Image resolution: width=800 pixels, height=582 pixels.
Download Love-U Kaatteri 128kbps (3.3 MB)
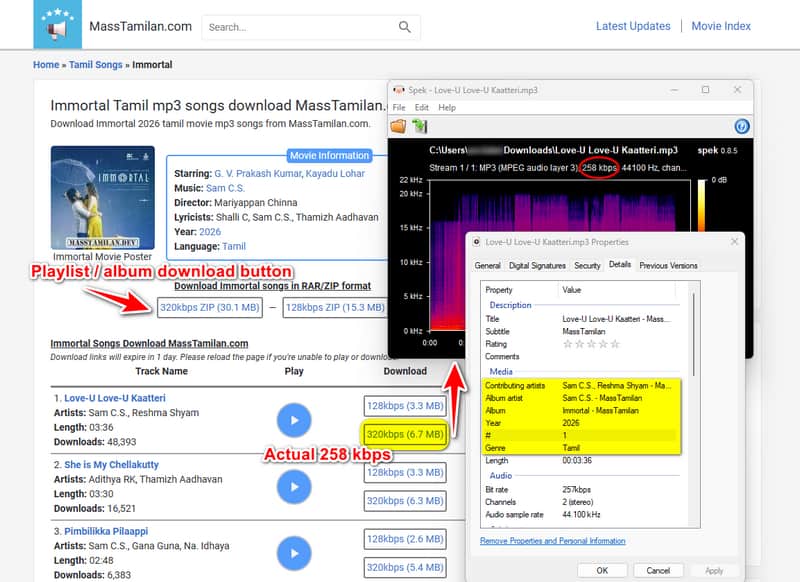[x=405, y=406]
